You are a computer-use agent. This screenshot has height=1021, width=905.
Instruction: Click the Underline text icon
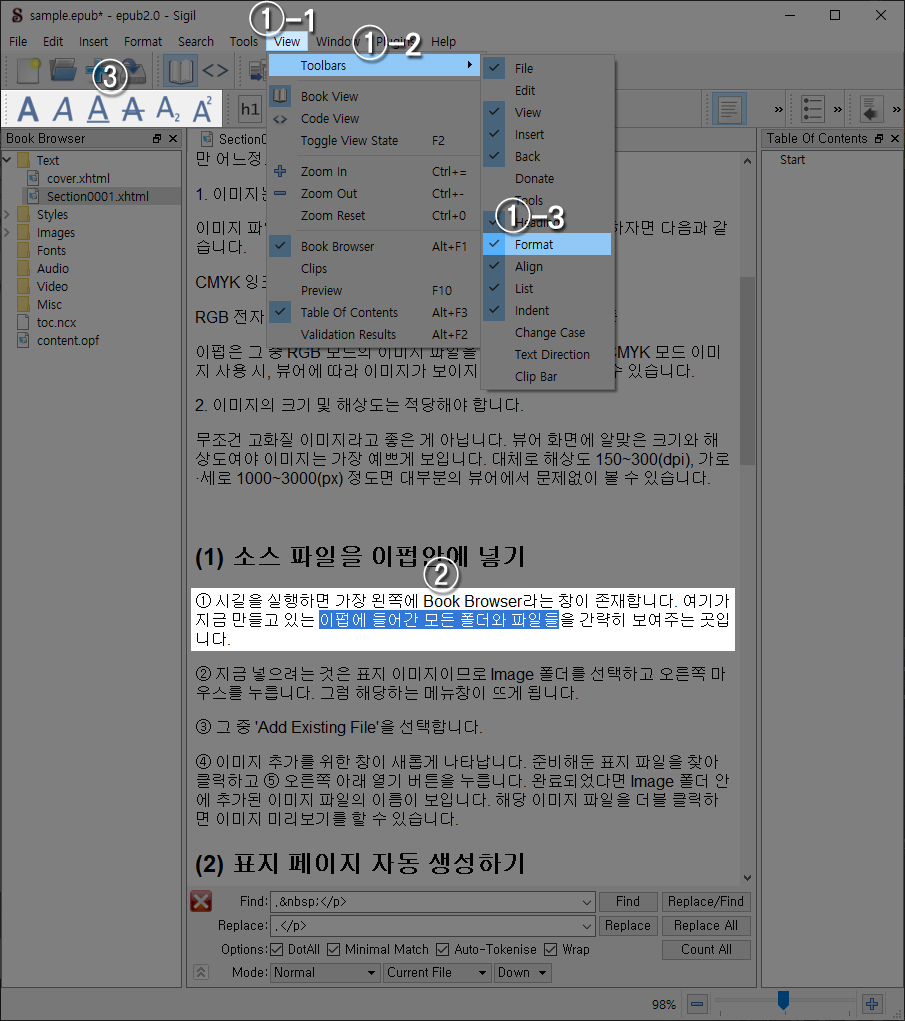click(x=98, y=108)
